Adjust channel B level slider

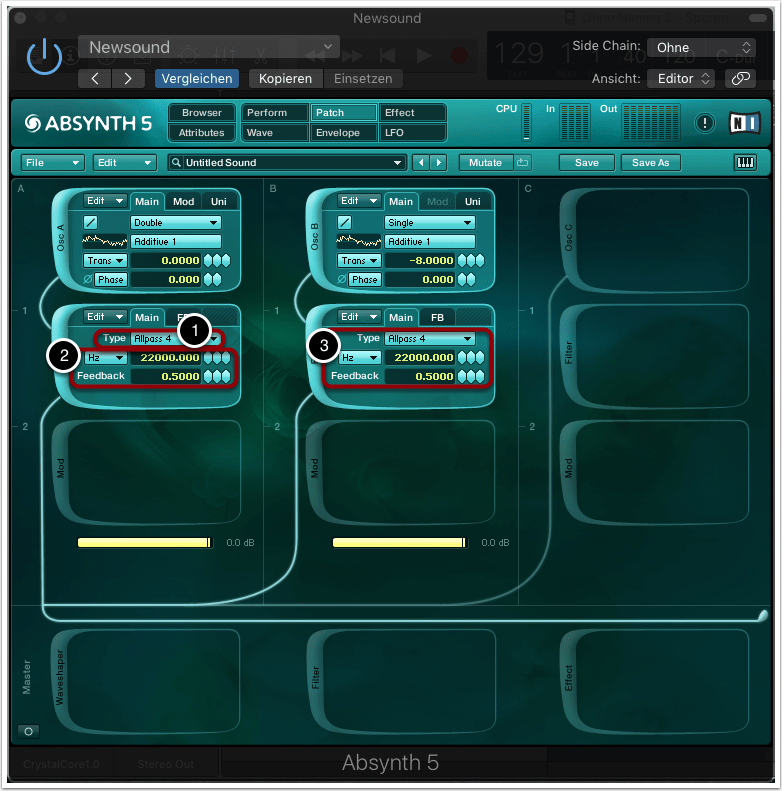pos(399,542)
